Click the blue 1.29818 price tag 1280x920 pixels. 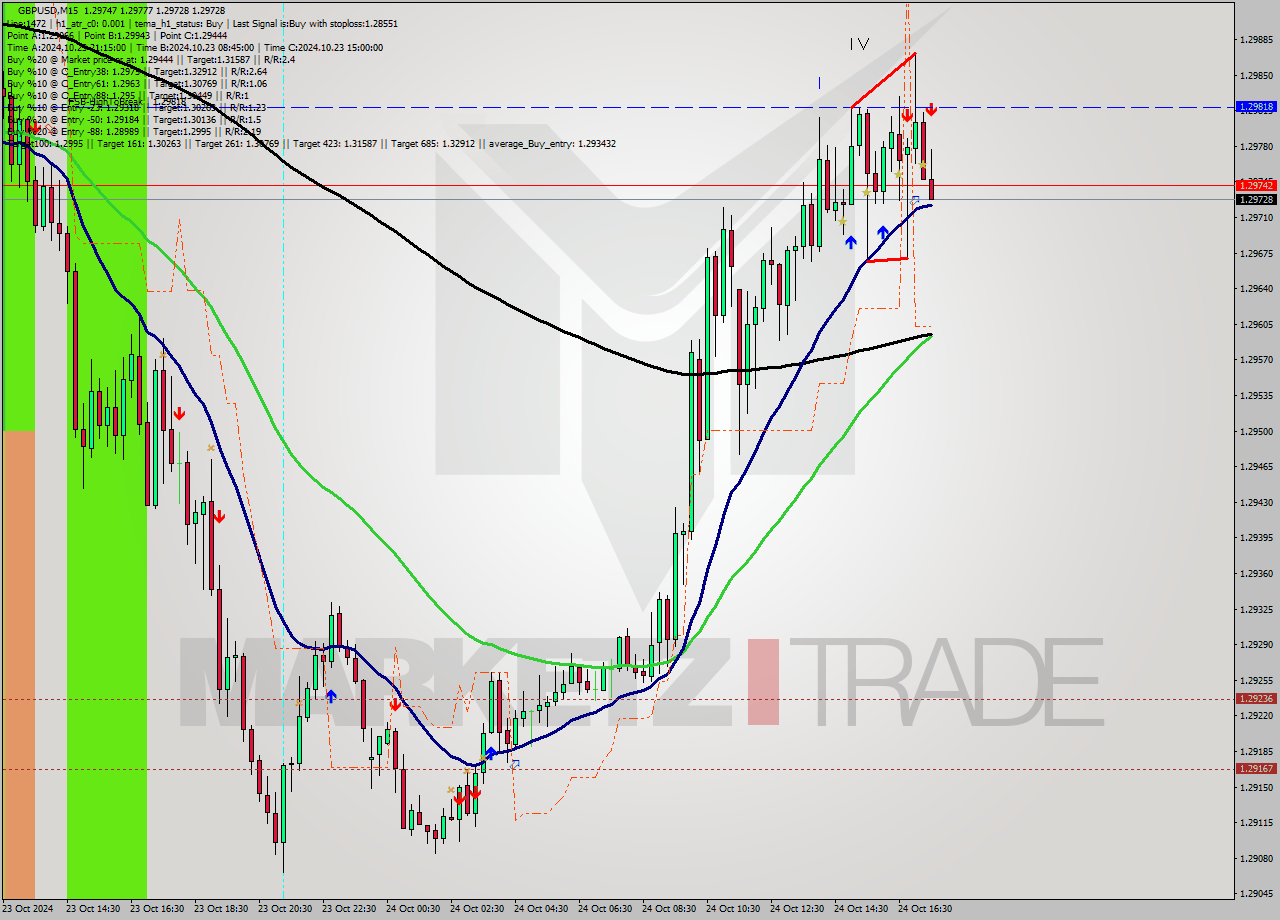pos(1256,106)
